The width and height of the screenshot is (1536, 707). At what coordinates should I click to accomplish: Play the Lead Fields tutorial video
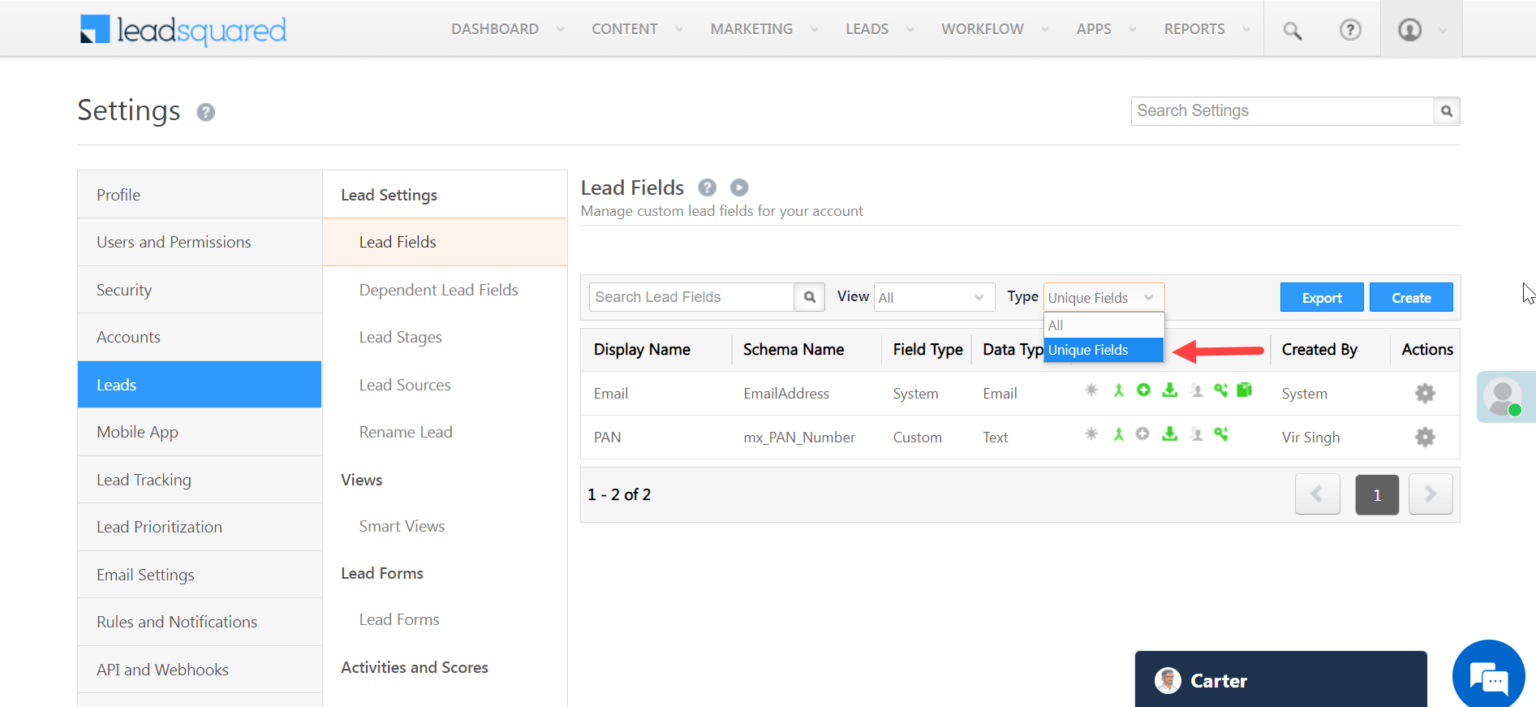(738, 187)
